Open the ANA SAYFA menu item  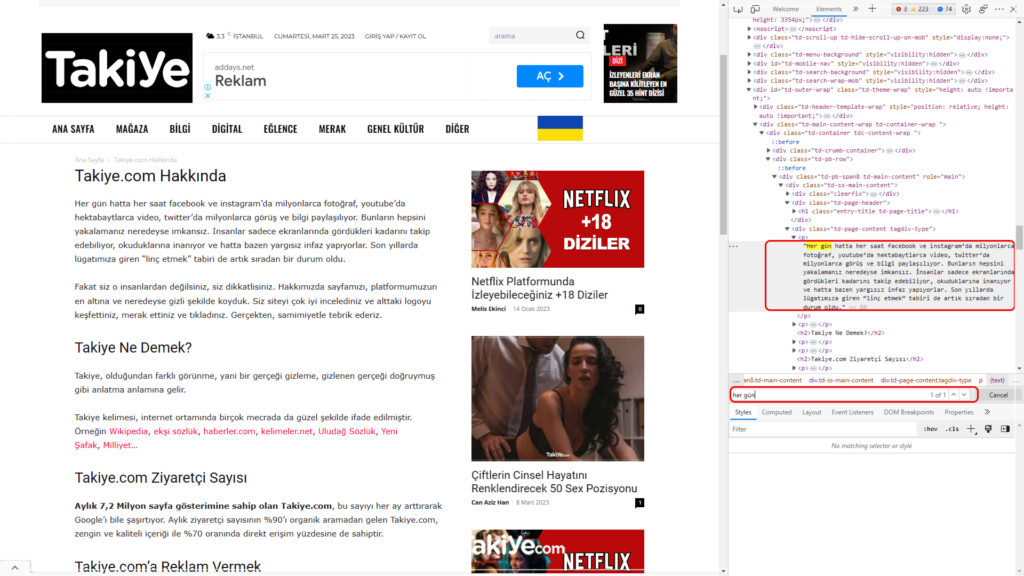coord(73,129)
